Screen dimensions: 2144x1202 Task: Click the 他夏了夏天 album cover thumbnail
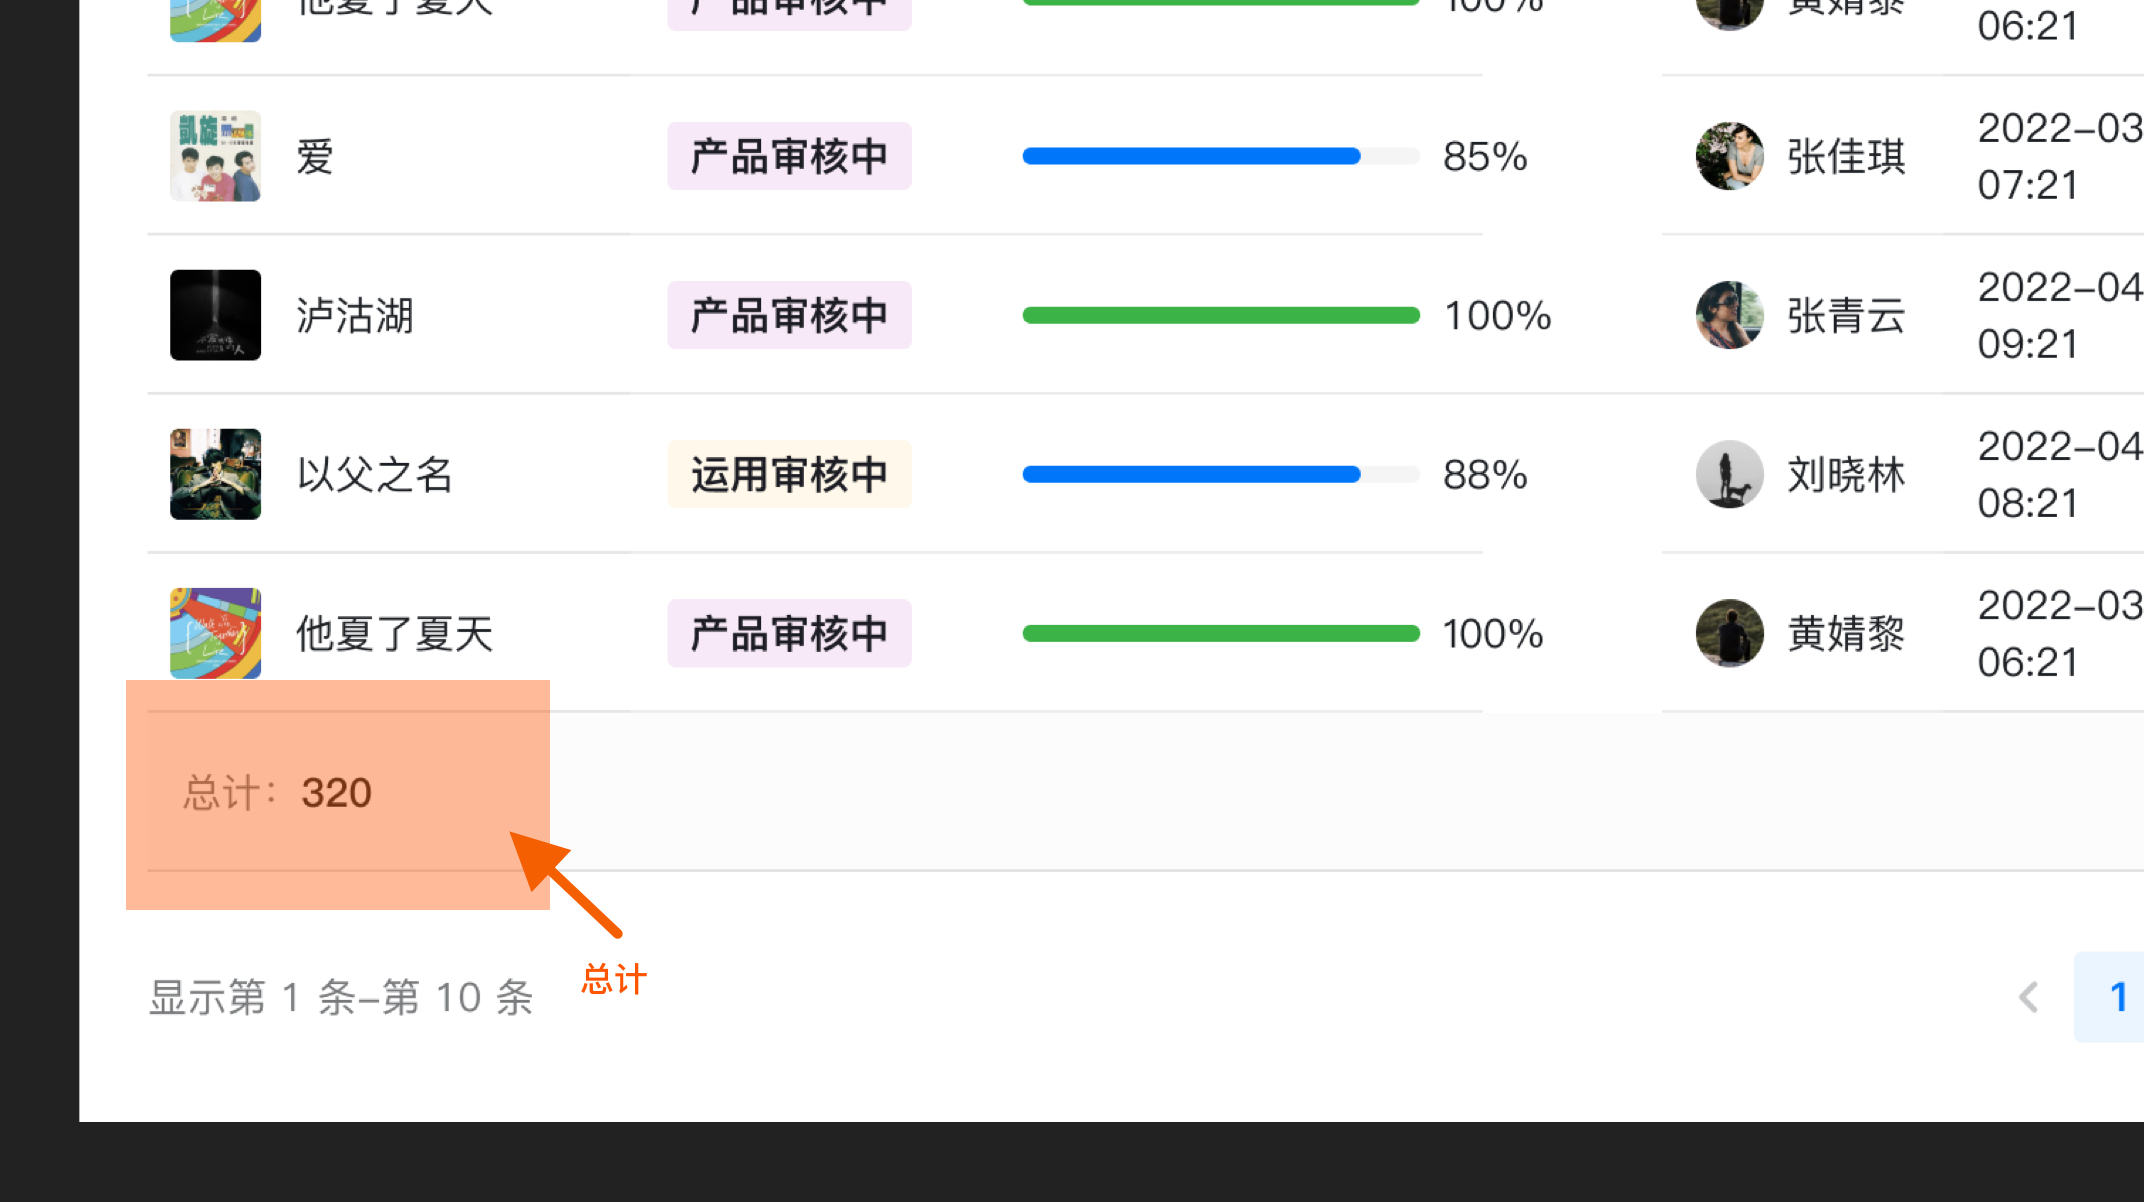click(x=215, y=633)
